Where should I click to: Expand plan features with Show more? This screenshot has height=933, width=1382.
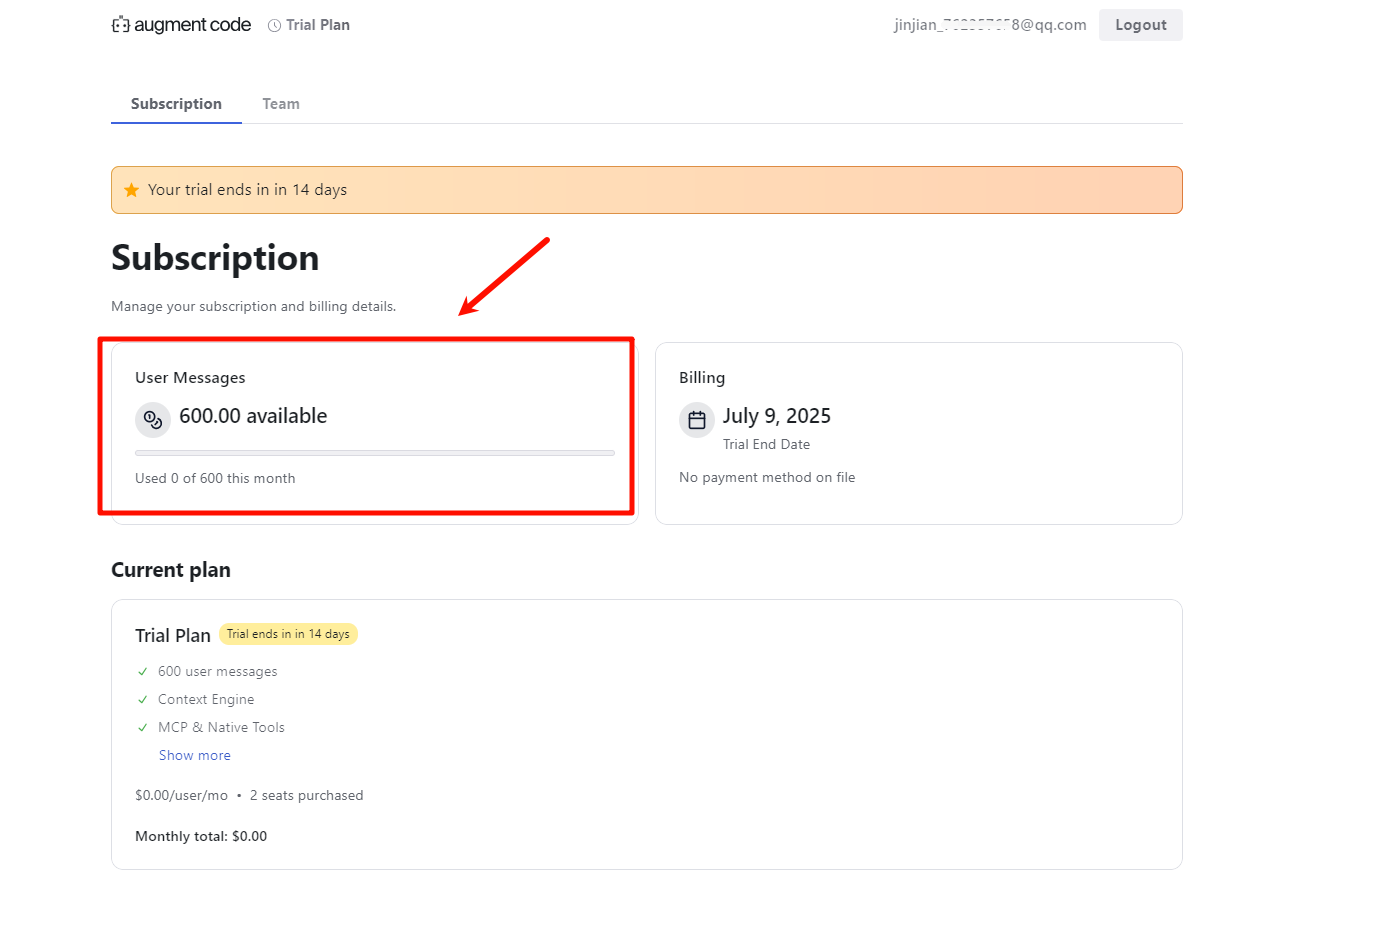coord(195,756)
